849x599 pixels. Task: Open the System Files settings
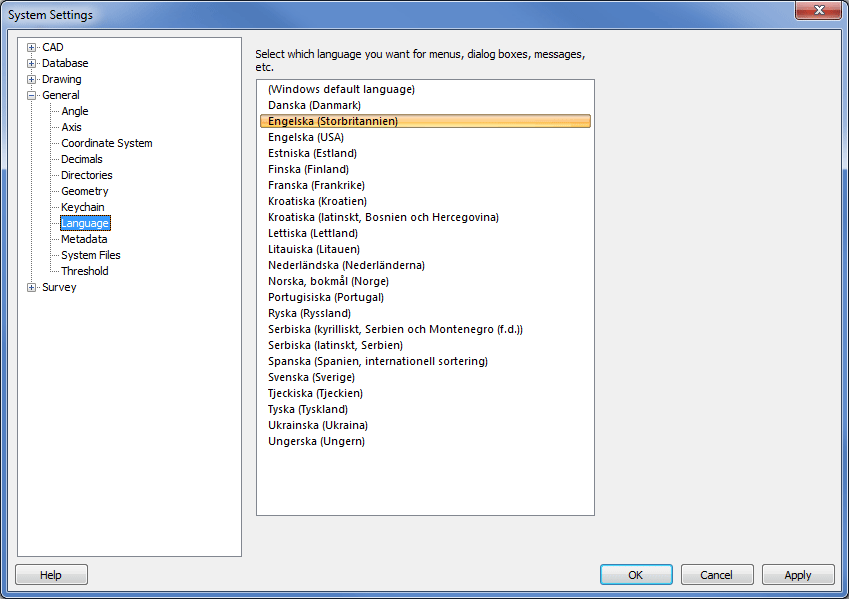tap(91, 255)
